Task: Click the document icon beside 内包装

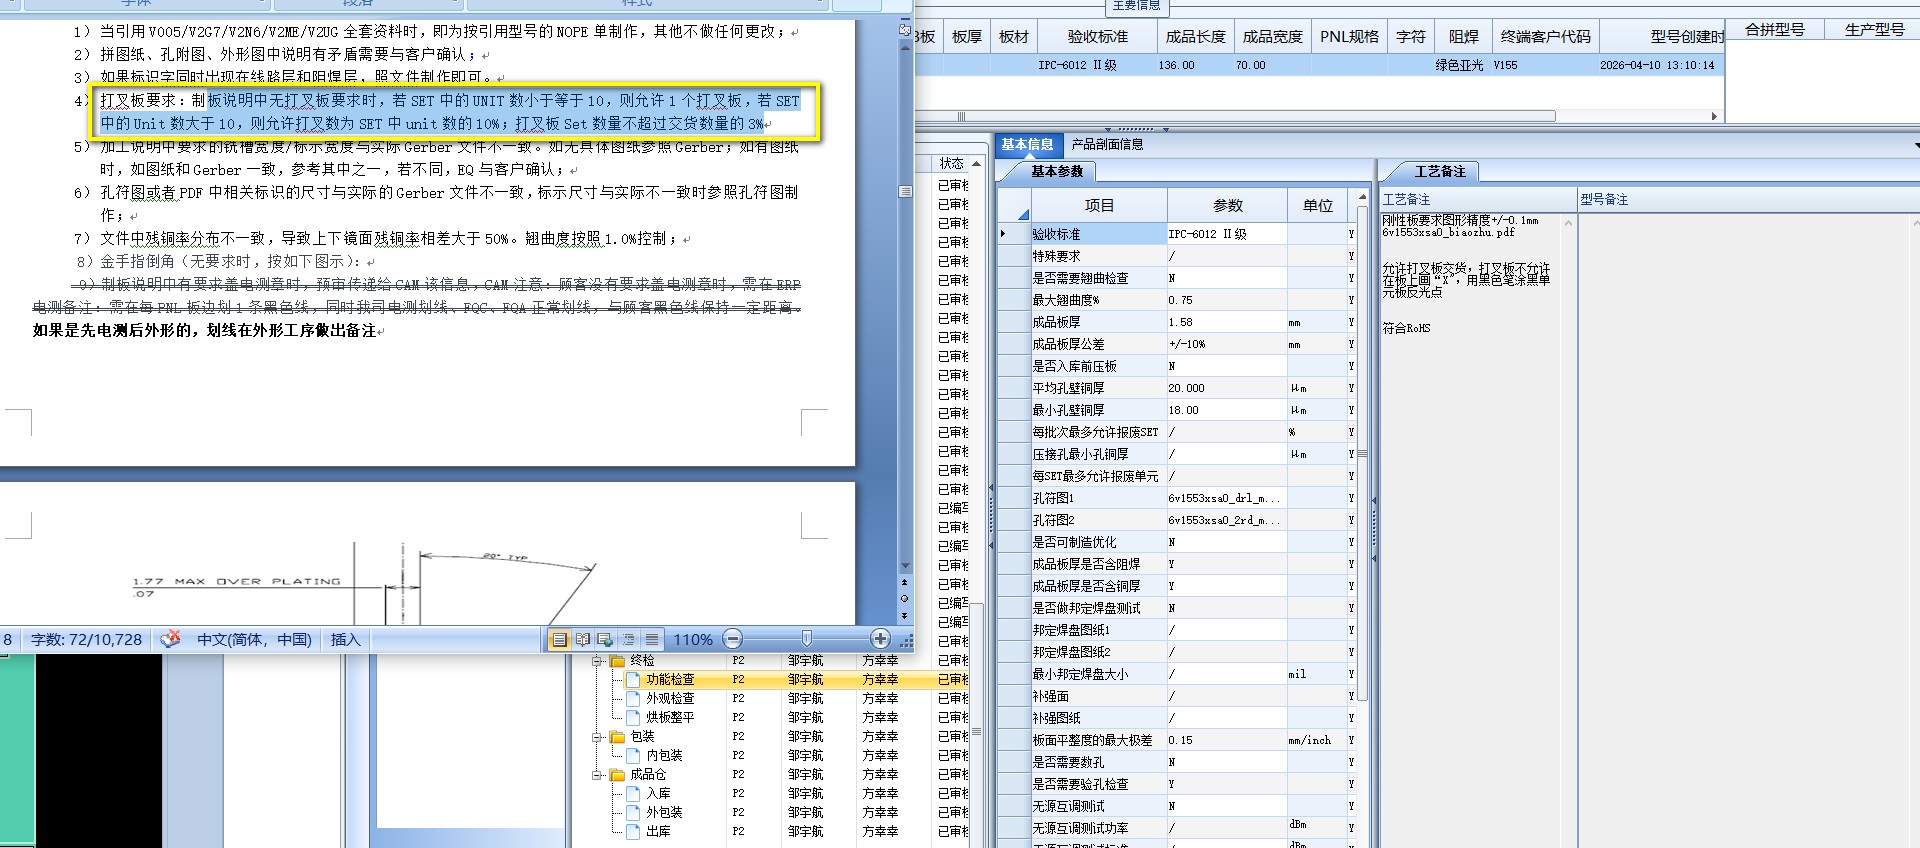Action: [x=634, y=756]
